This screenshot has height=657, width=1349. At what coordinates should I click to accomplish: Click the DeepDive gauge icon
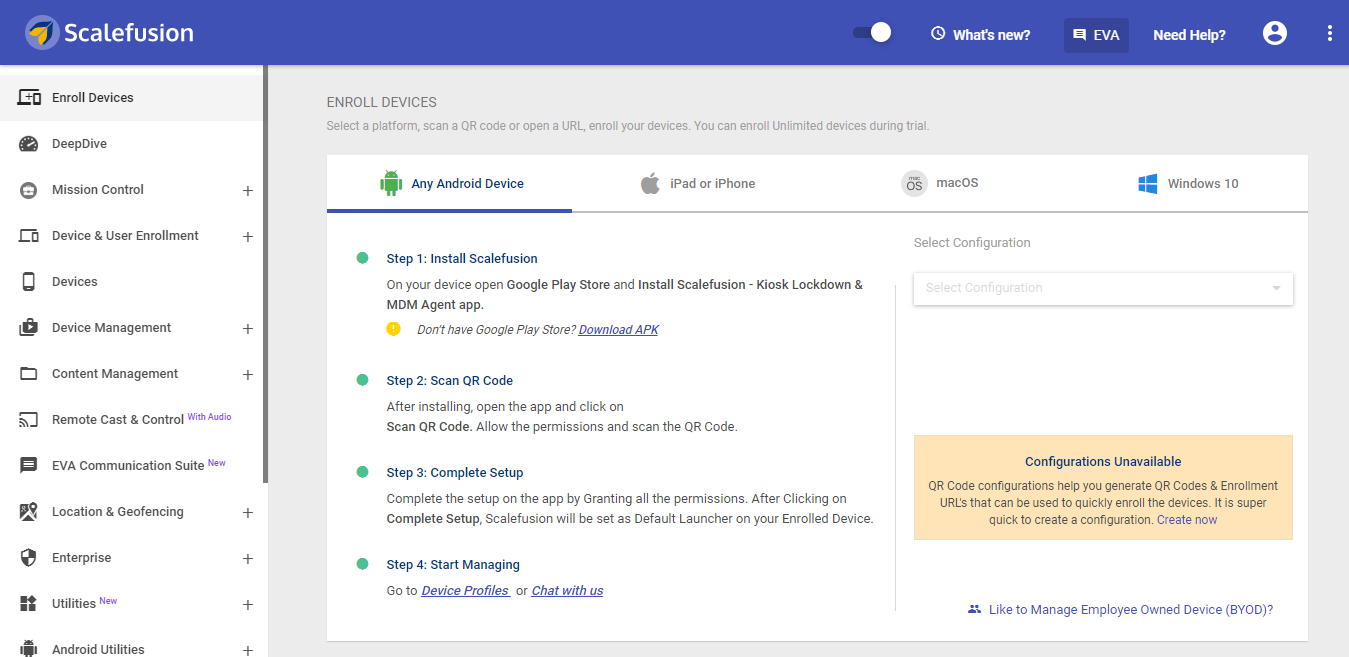(29, 144)
